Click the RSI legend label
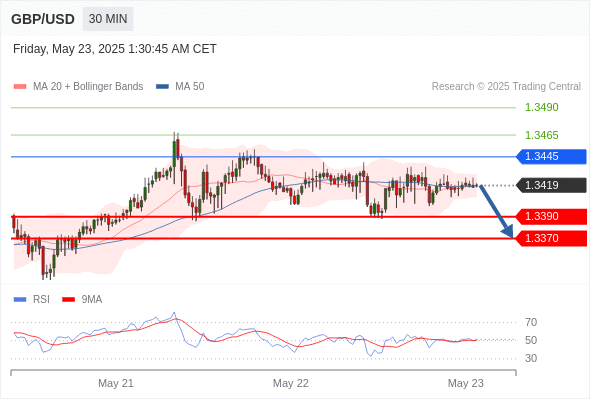Image resolution: width=590 pixels, height=400 pixels. tap(41, 300)
